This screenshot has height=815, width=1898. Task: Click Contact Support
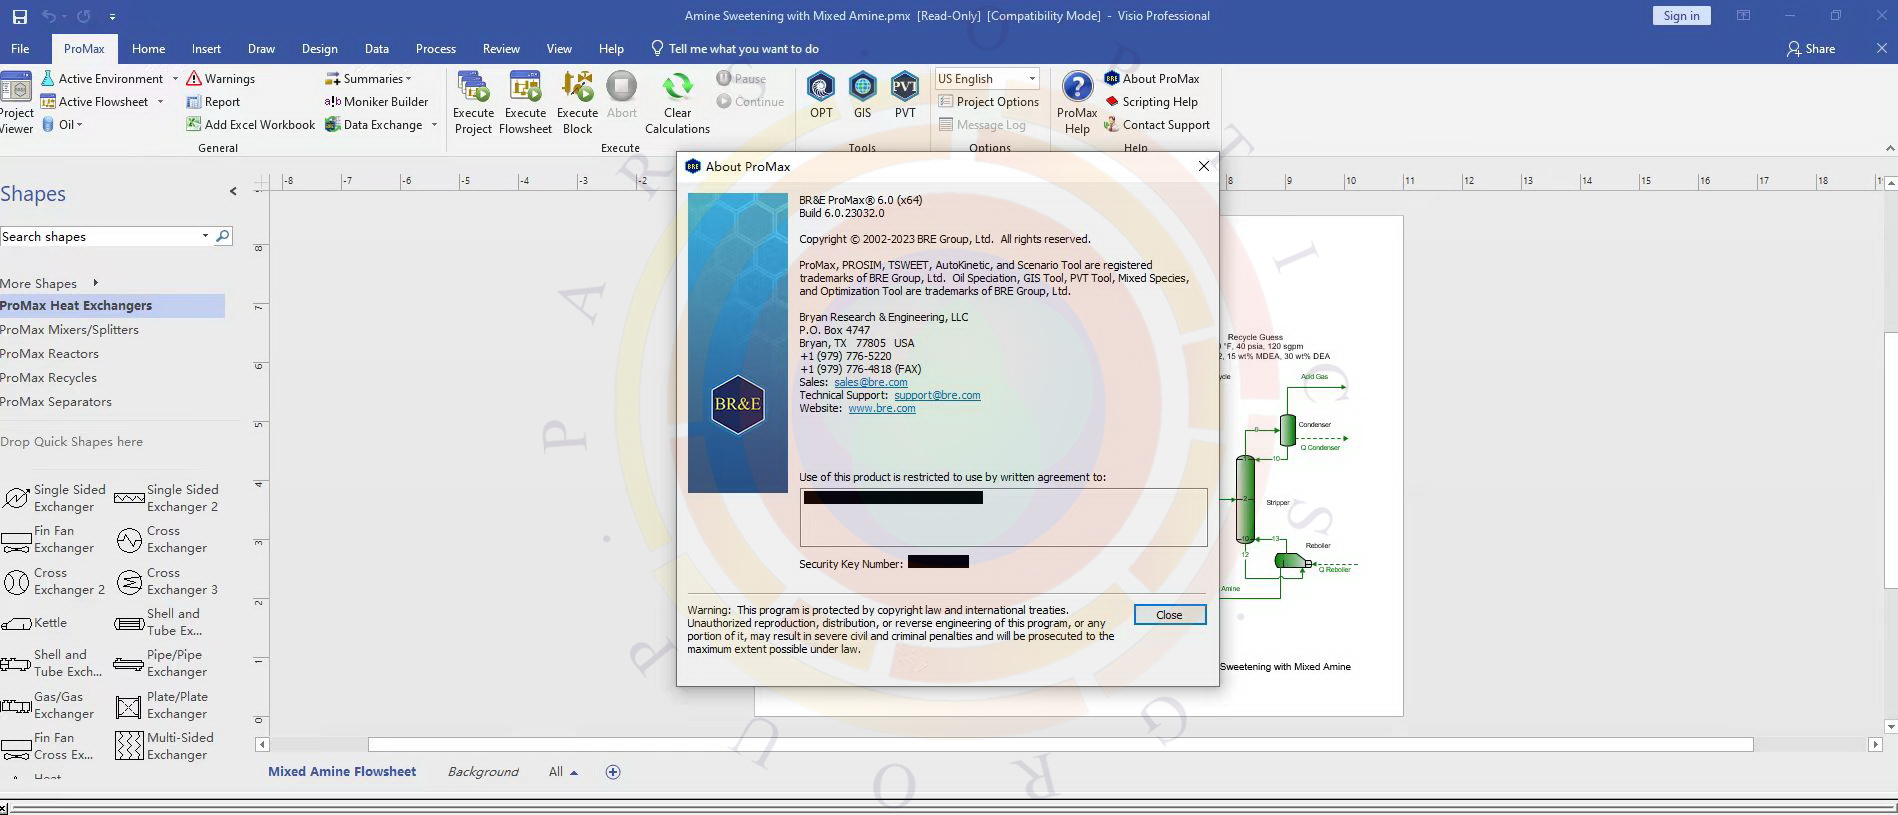click(1157, 124)
